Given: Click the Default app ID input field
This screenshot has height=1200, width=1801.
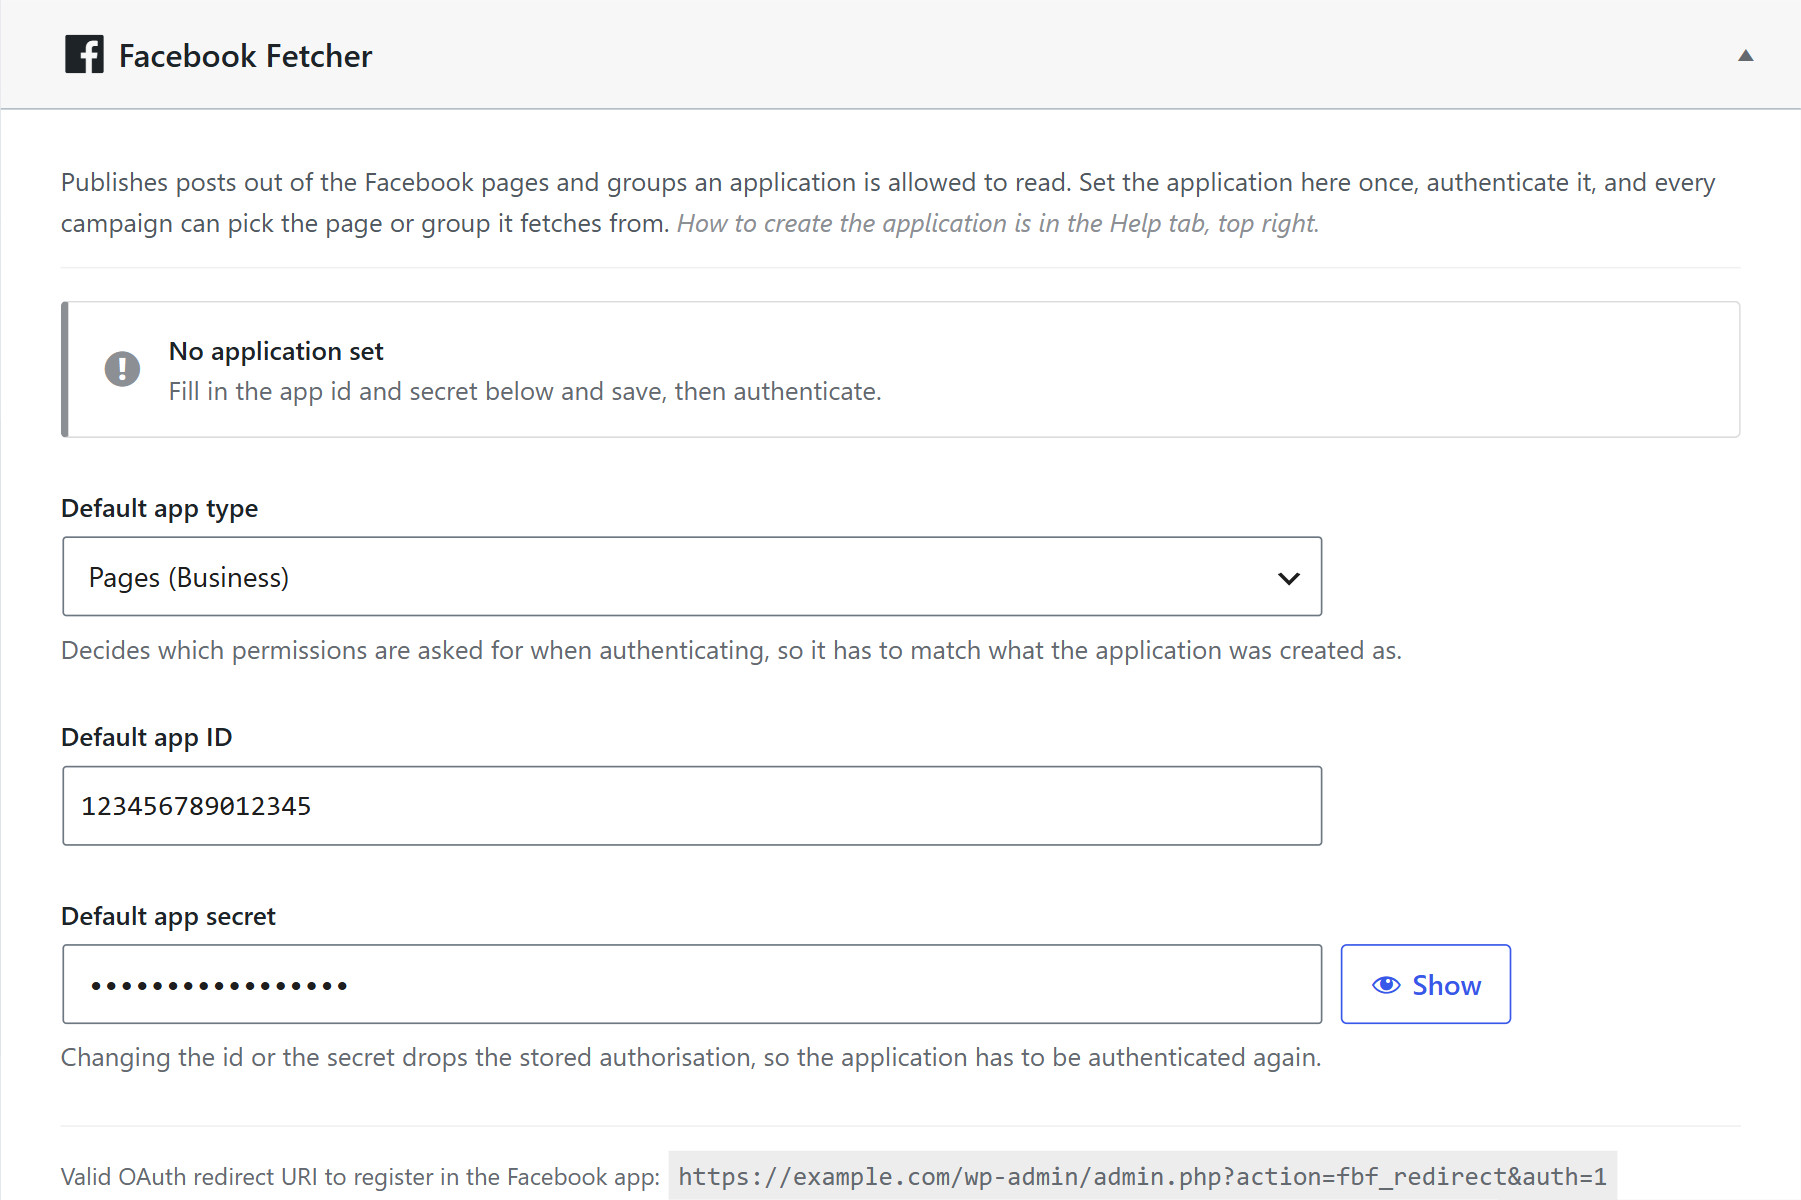Looking at the screenshot, I should [692, 806].
